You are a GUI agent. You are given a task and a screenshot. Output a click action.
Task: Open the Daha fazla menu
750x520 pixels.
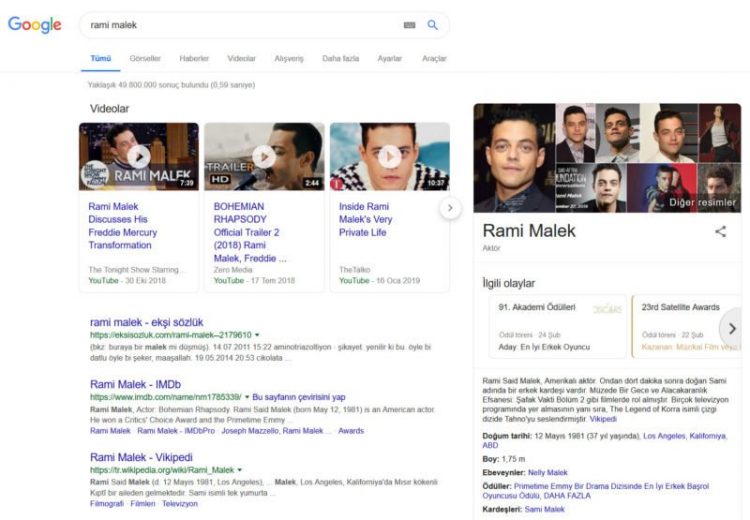341,58
